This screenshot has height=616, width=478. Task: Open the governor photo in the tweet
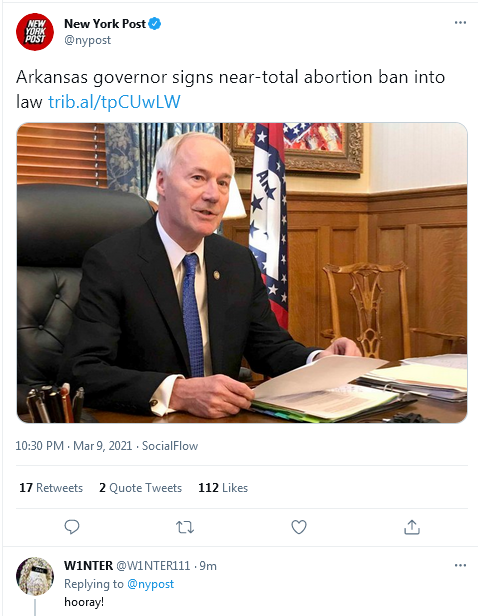click(242, 273)
